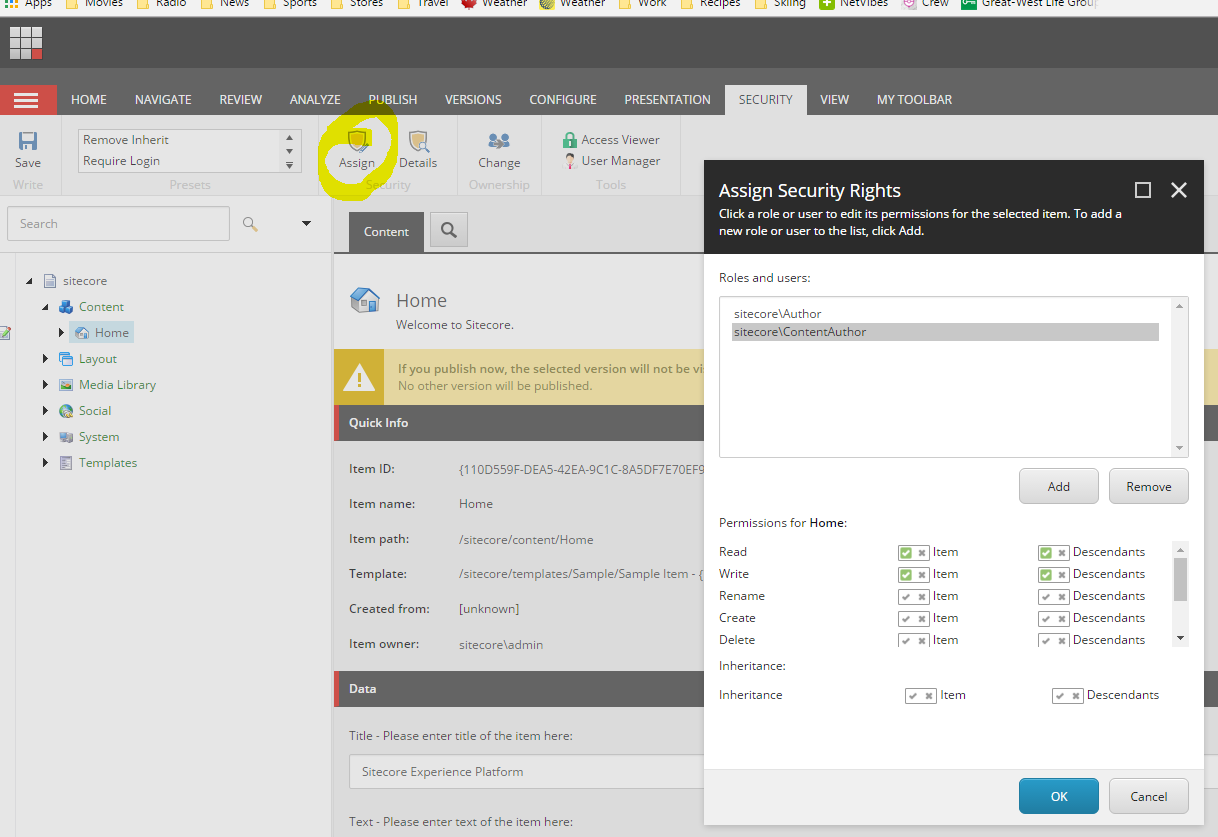This screenshot has width=1218, height=837.
Task: Apply the Require Login preset
Action: pos(122,161)
